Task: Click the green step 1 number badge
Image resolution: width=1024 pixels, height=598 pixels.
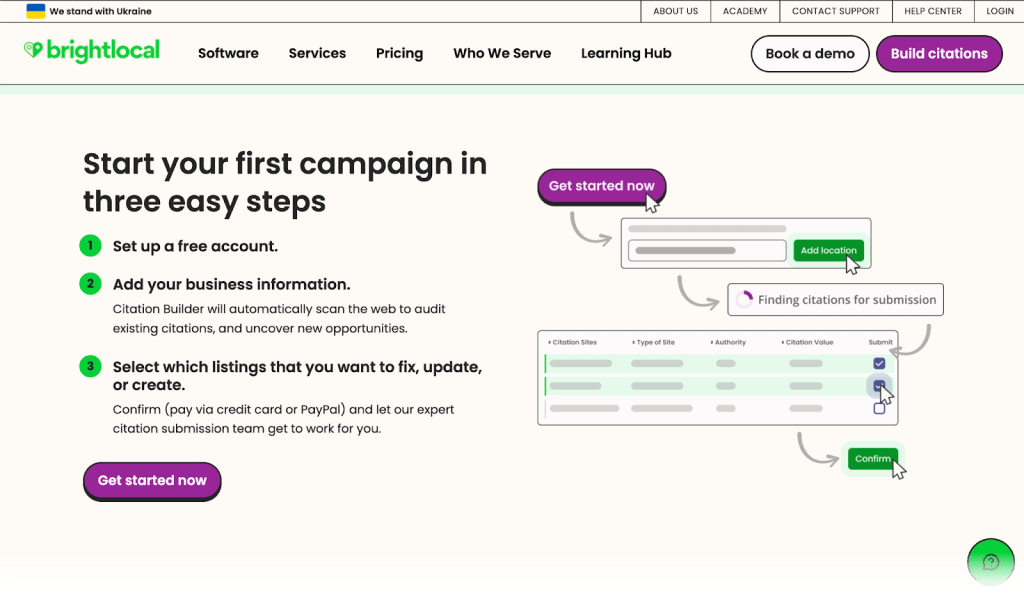Action: pyautogui.click(x=91, y=246)
